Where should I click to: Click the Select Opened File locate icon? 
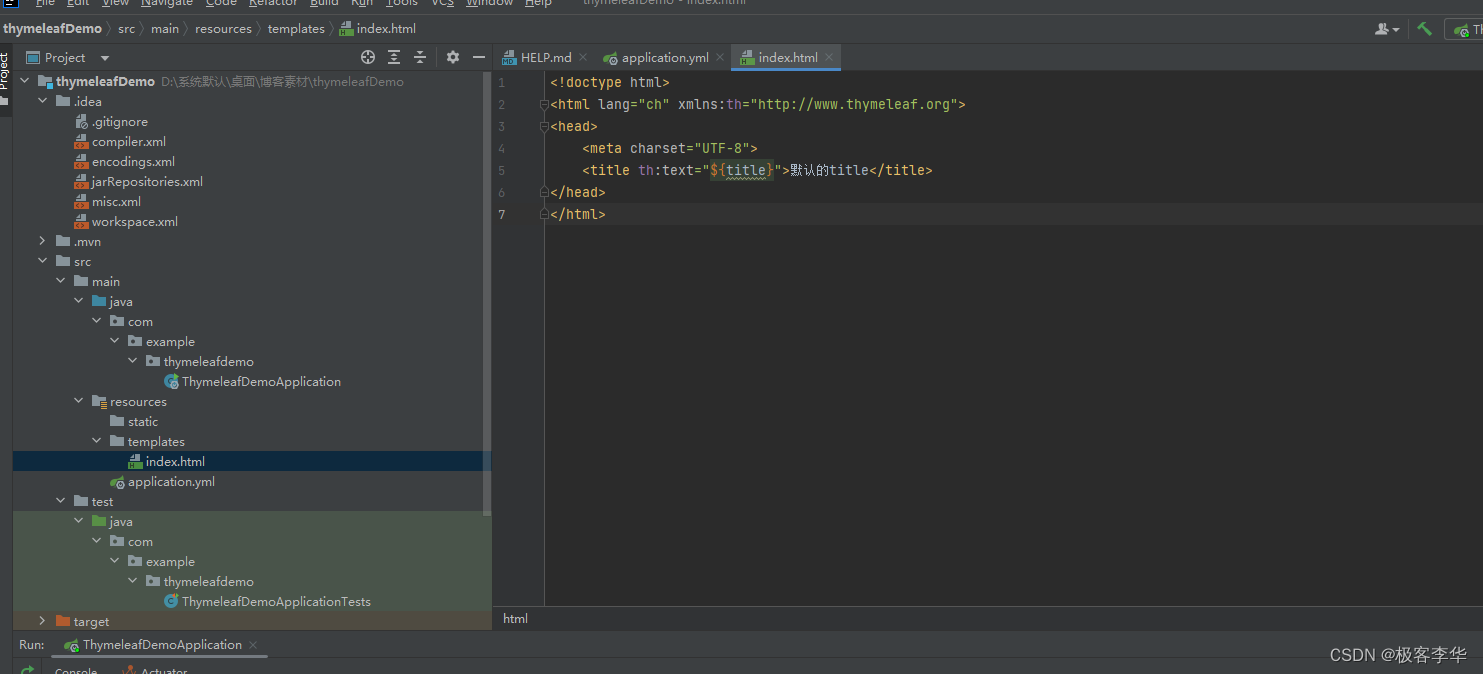coord(368,58)
